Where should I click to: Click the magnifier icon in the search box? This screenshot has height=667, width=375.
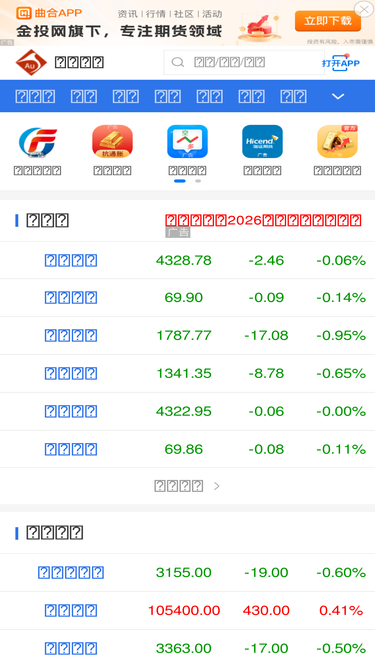(178, 63)
